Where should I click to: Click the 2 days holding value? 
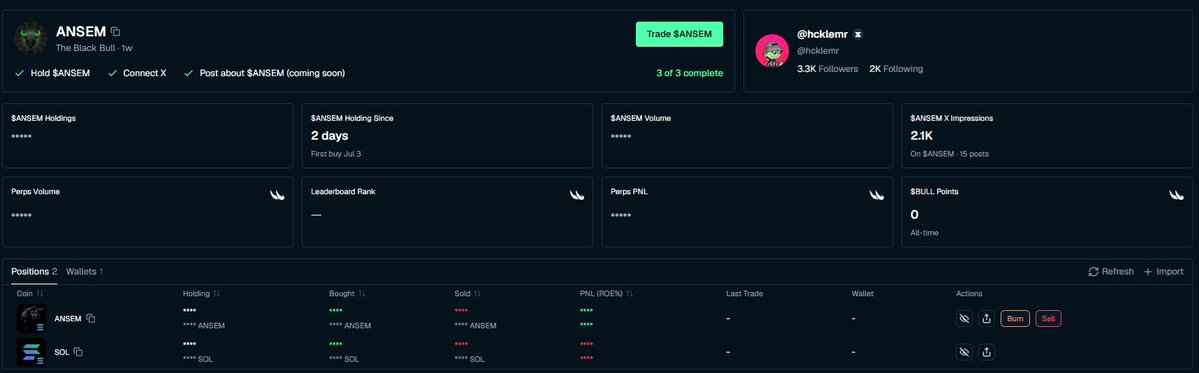(330, 136)
